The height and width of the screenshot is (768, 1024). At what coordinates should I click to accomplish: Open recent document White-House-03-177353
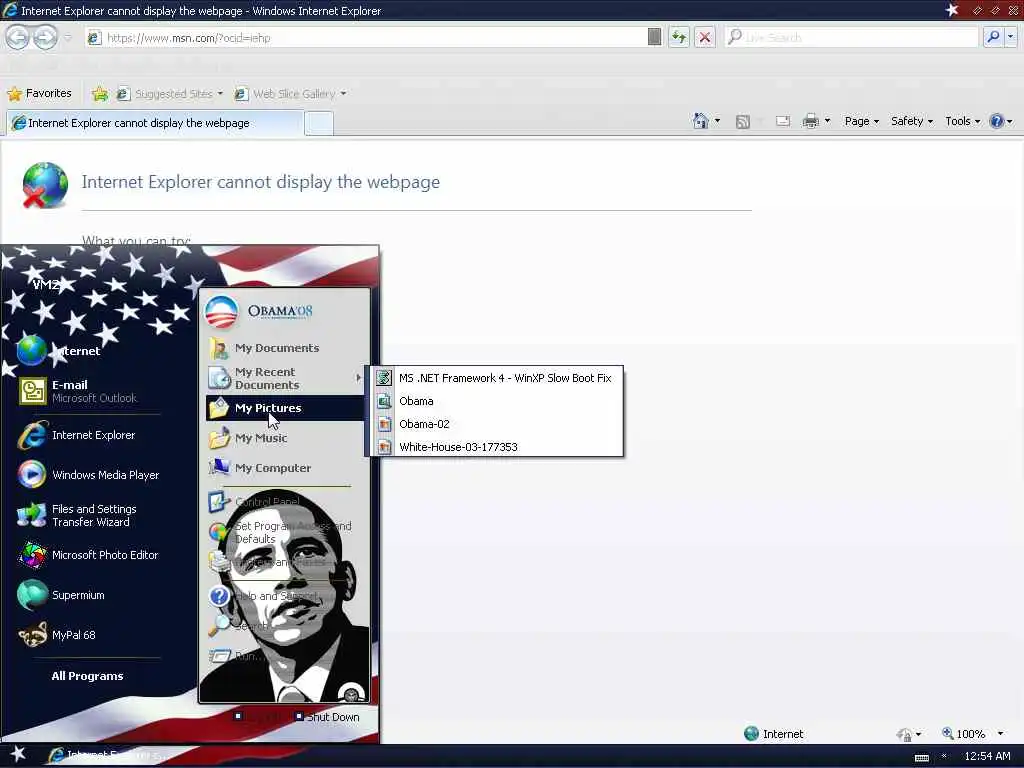498,447
